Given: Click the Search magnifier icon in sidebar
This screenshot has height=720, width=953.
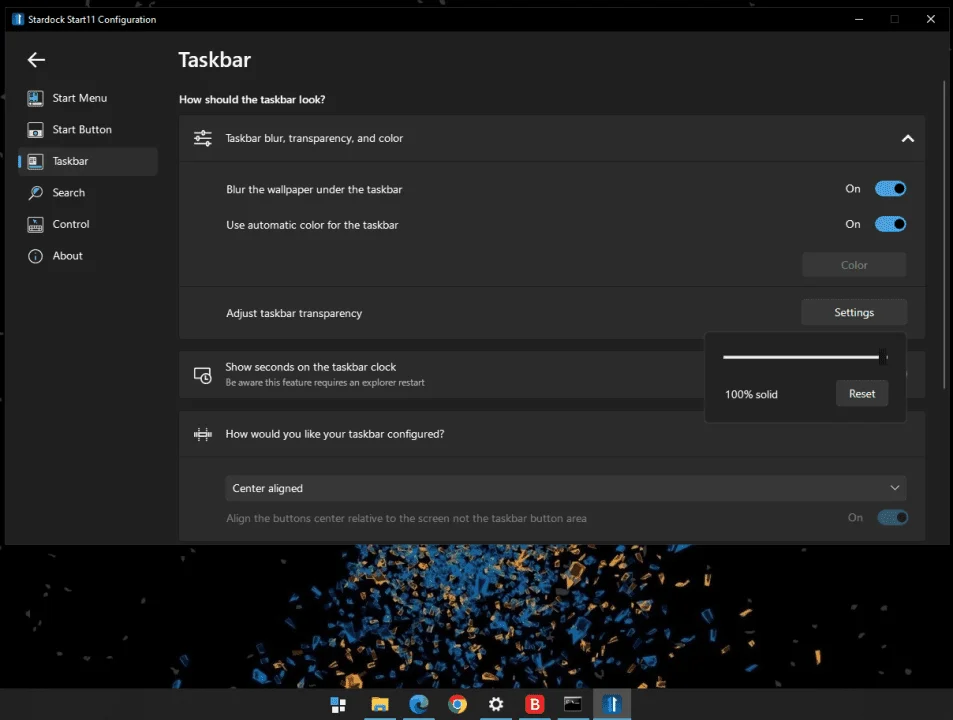Looking at the screenshot, I should (x=35, y=193).
